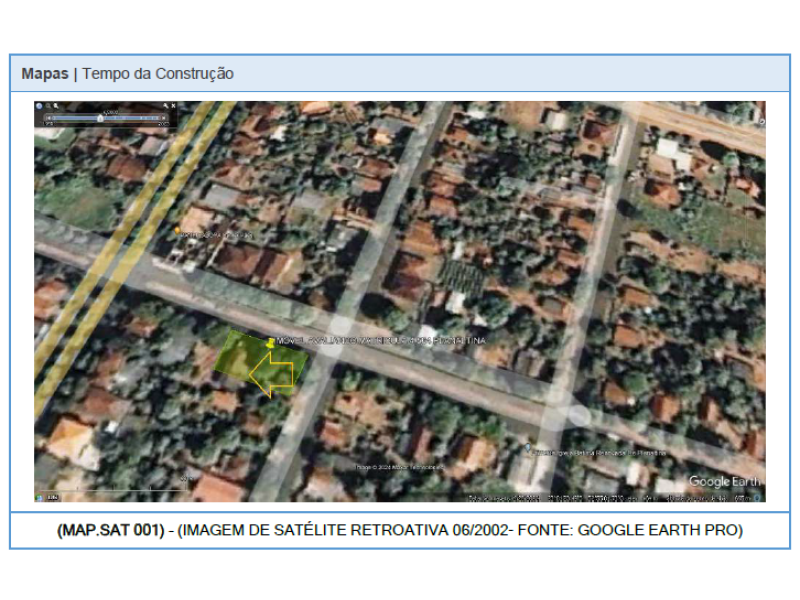
Task: Click the zoom out magnifier on time slider
Action: (48, 105)
